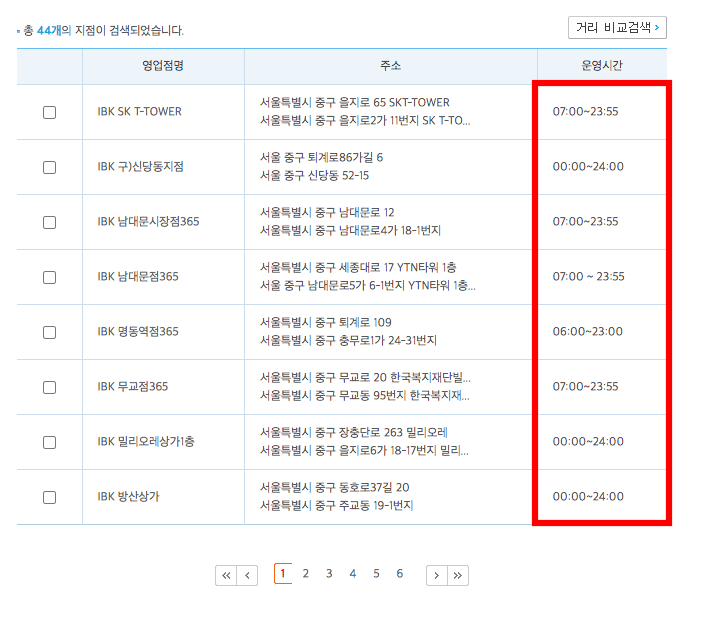Click the 주소 column header
Image resolution: width=715 pixels, height=622 pixels.
[391, 66]
